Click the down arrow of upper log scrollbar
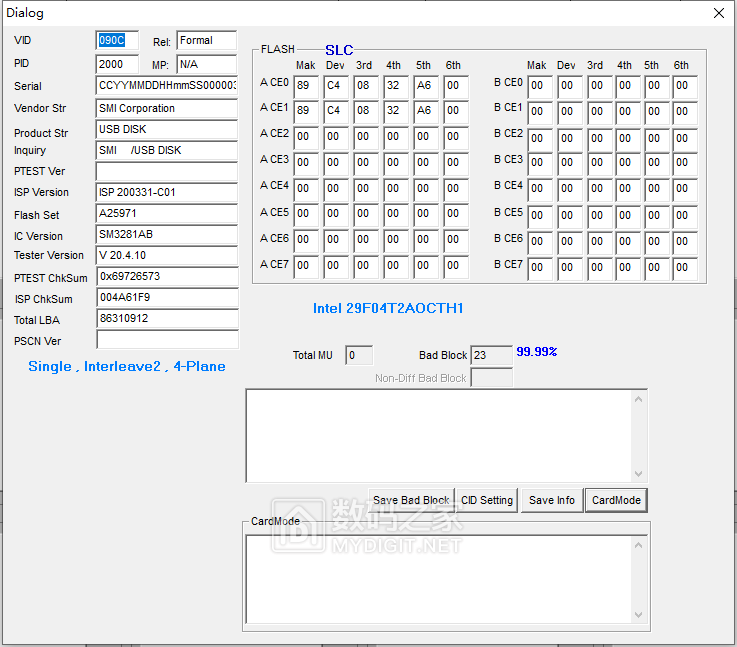This screenshot has width=737, height=647. 639,474
